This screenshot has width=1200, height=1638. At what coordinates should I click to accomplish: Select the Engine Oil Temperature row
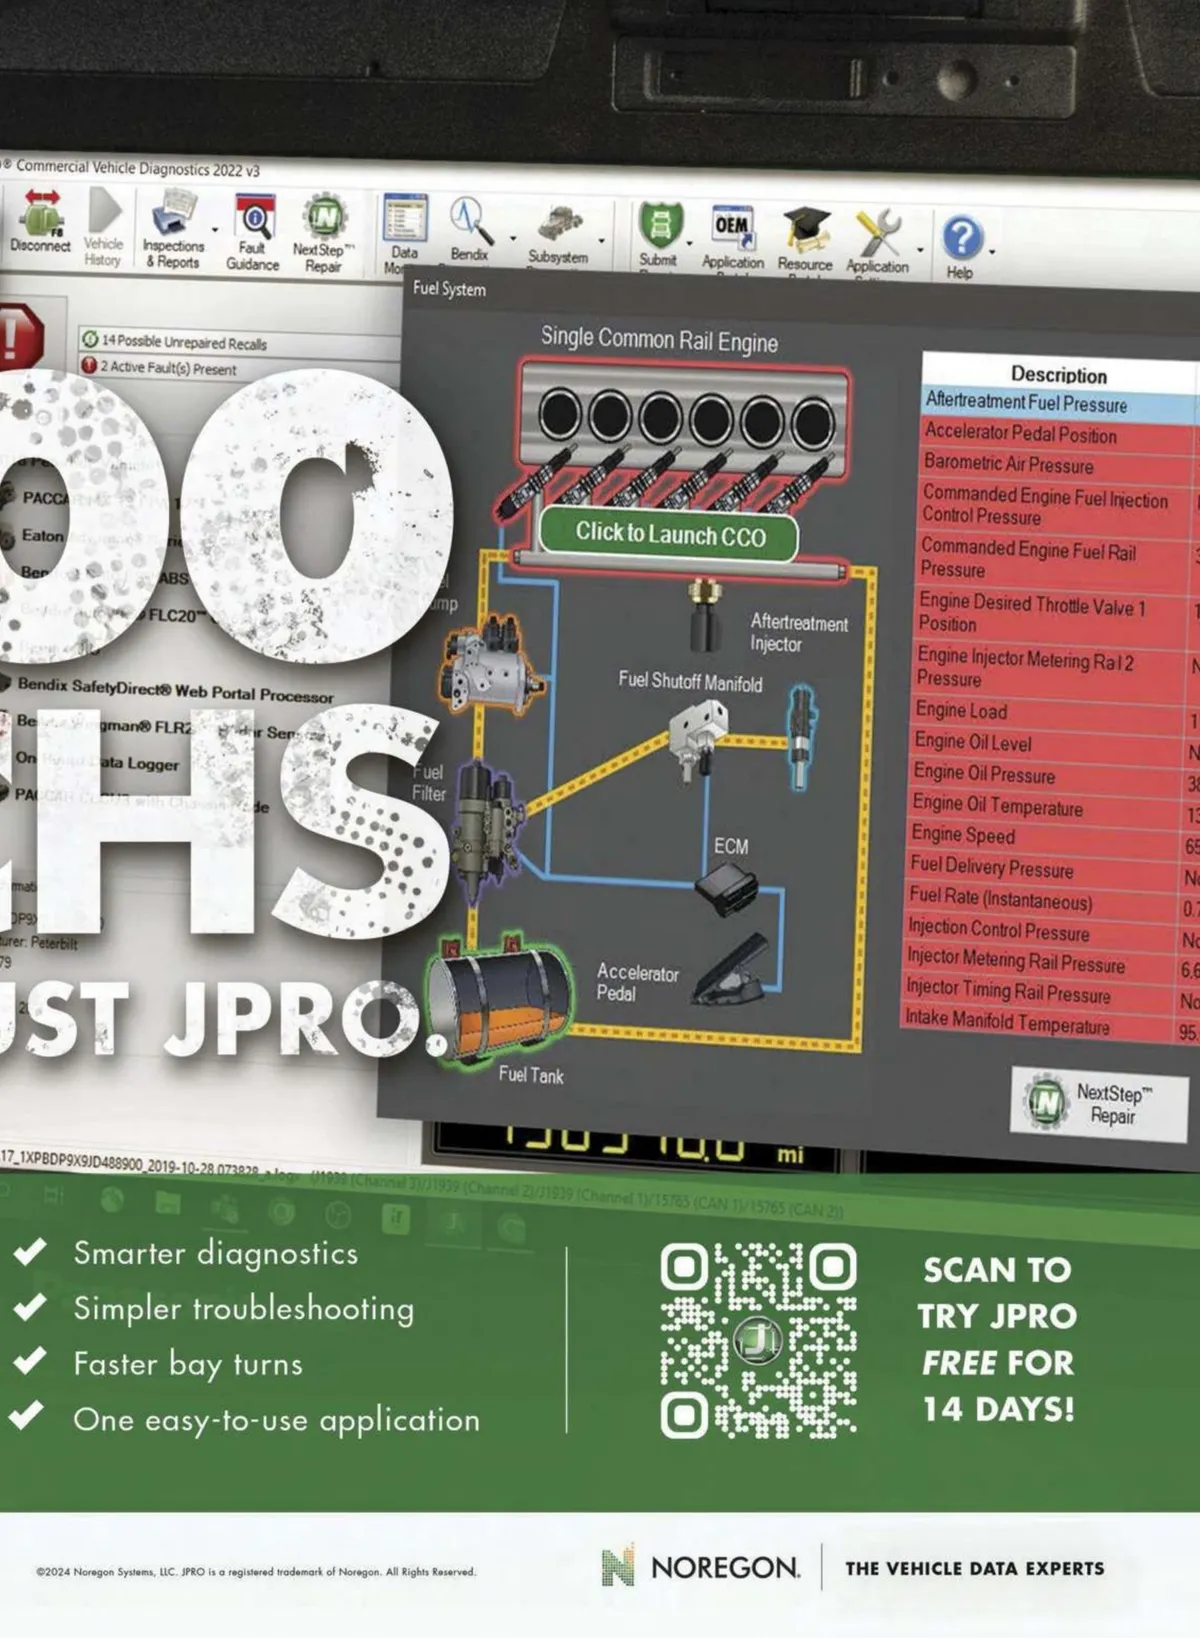coord(997,806)
